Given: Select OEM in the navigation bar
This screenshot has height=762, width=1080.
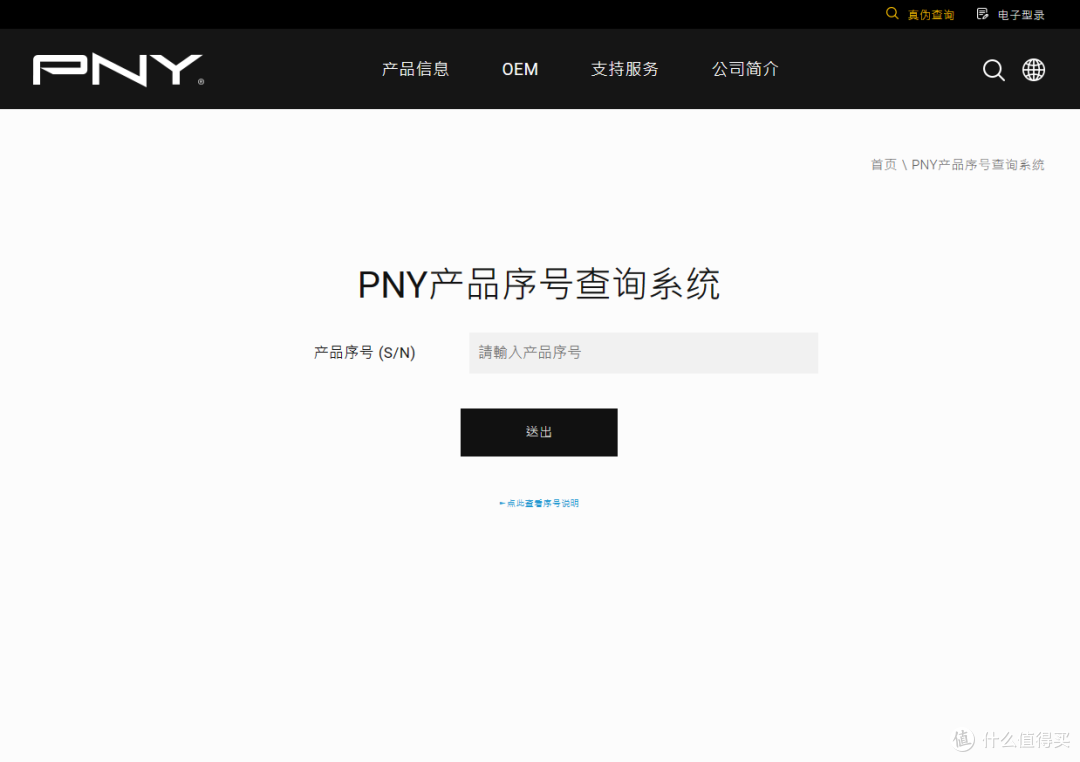Looking at the screenshot, I should [x=520, y=68].
